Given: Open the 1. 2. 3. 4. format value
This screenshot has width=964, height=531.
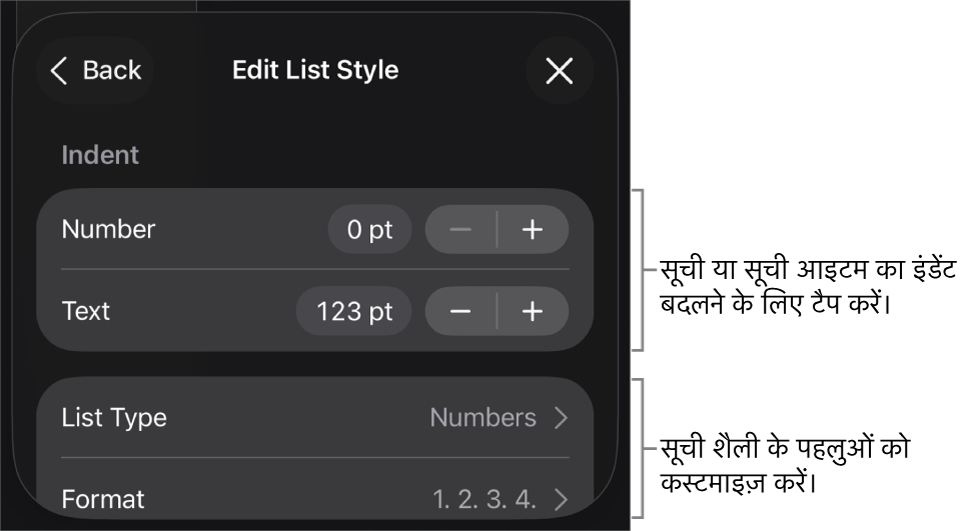Looking at the screenshot, I should click(x=484, y=499).
